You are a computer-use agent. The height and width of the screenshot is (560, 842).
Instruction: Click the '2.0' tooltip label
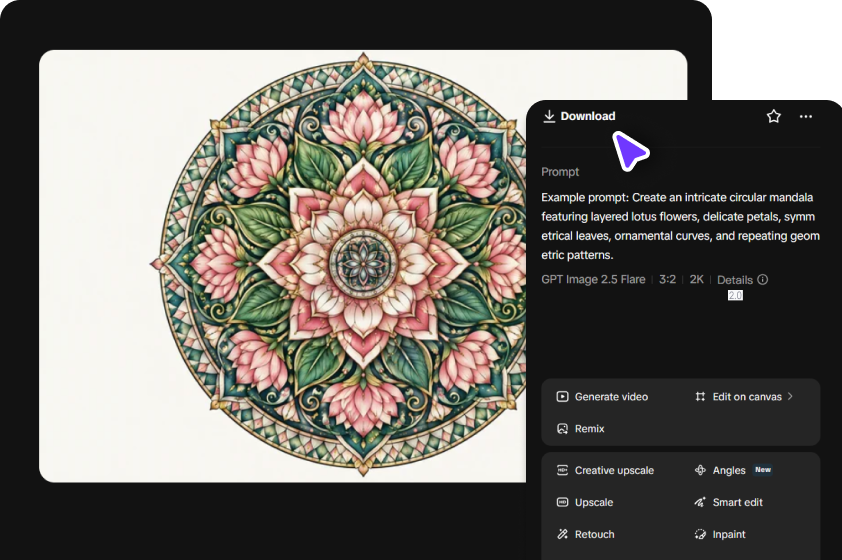pyautogui.click(x=735, y=295)
